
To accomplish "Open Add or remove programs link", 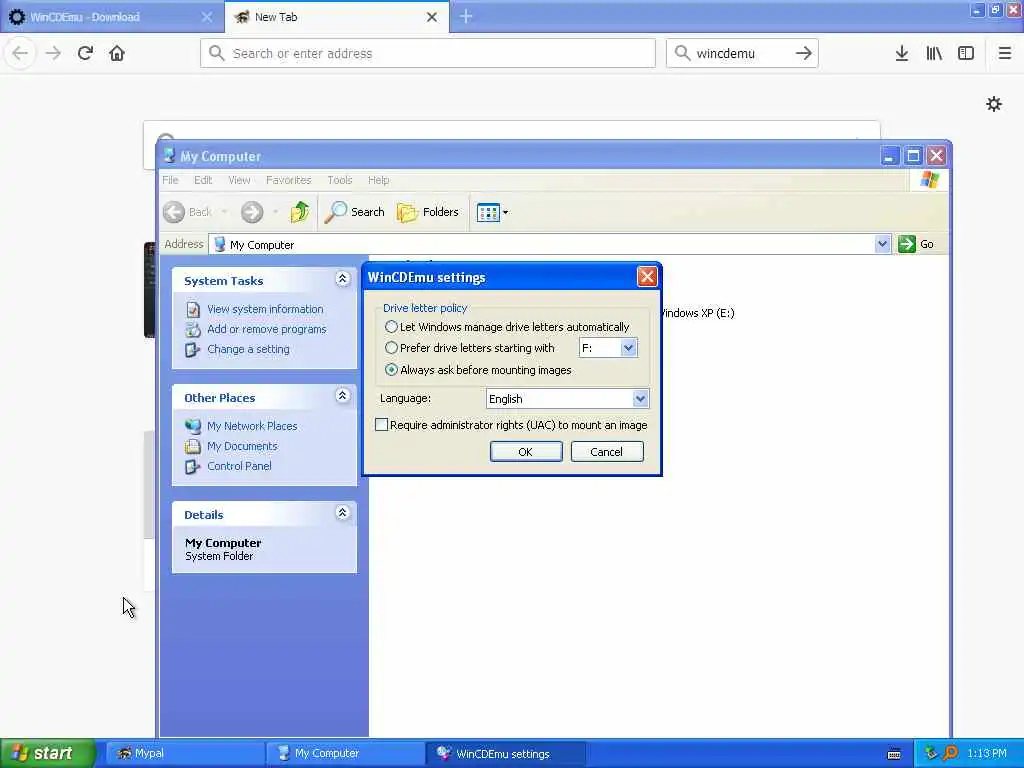I will [266, 329].
